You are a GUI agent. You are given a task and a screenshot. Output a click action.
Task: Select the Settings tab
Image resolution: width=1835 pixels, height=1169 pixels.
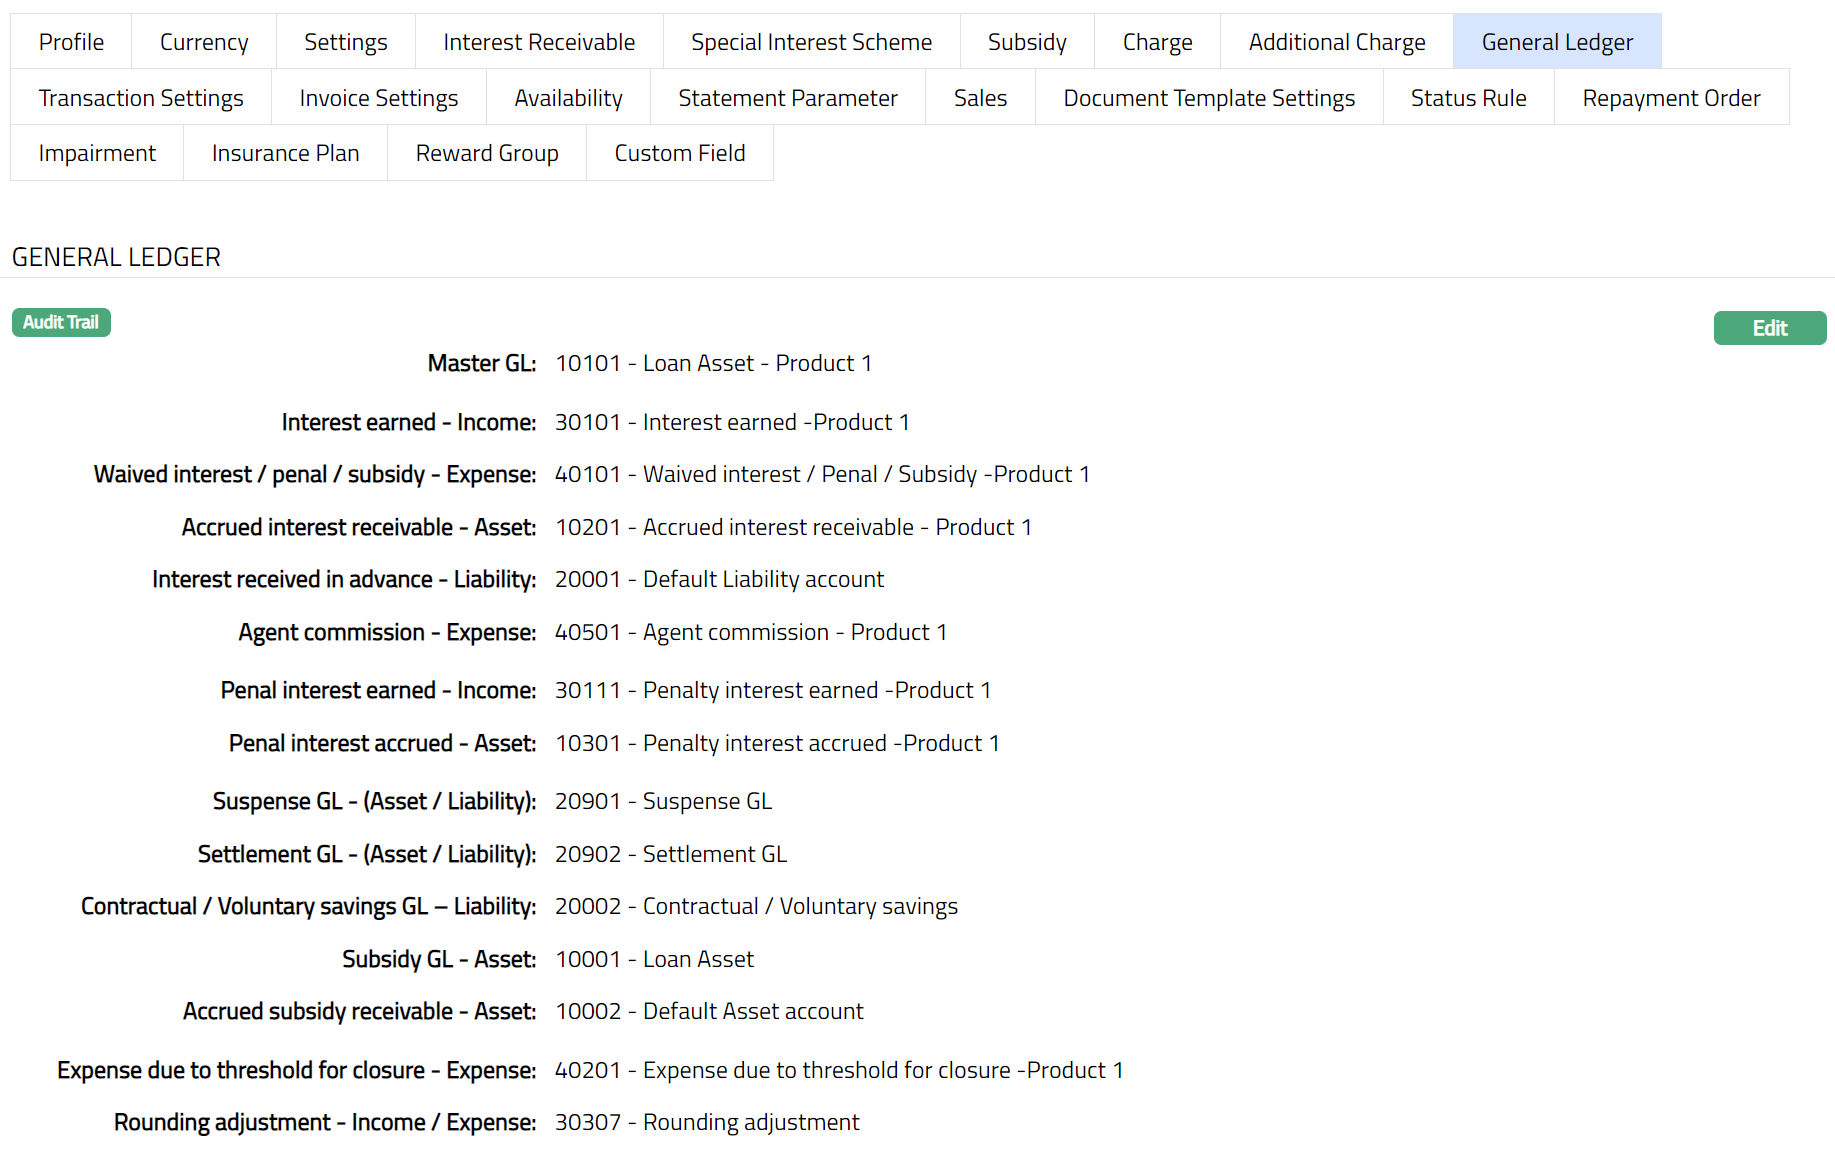click(345, 42)
